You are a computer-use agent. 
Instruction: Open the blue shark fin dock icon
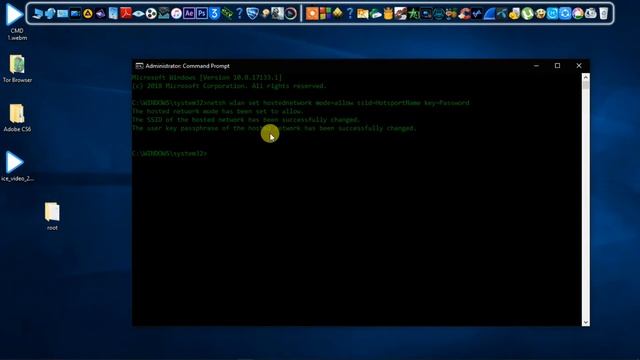(489, 13)
